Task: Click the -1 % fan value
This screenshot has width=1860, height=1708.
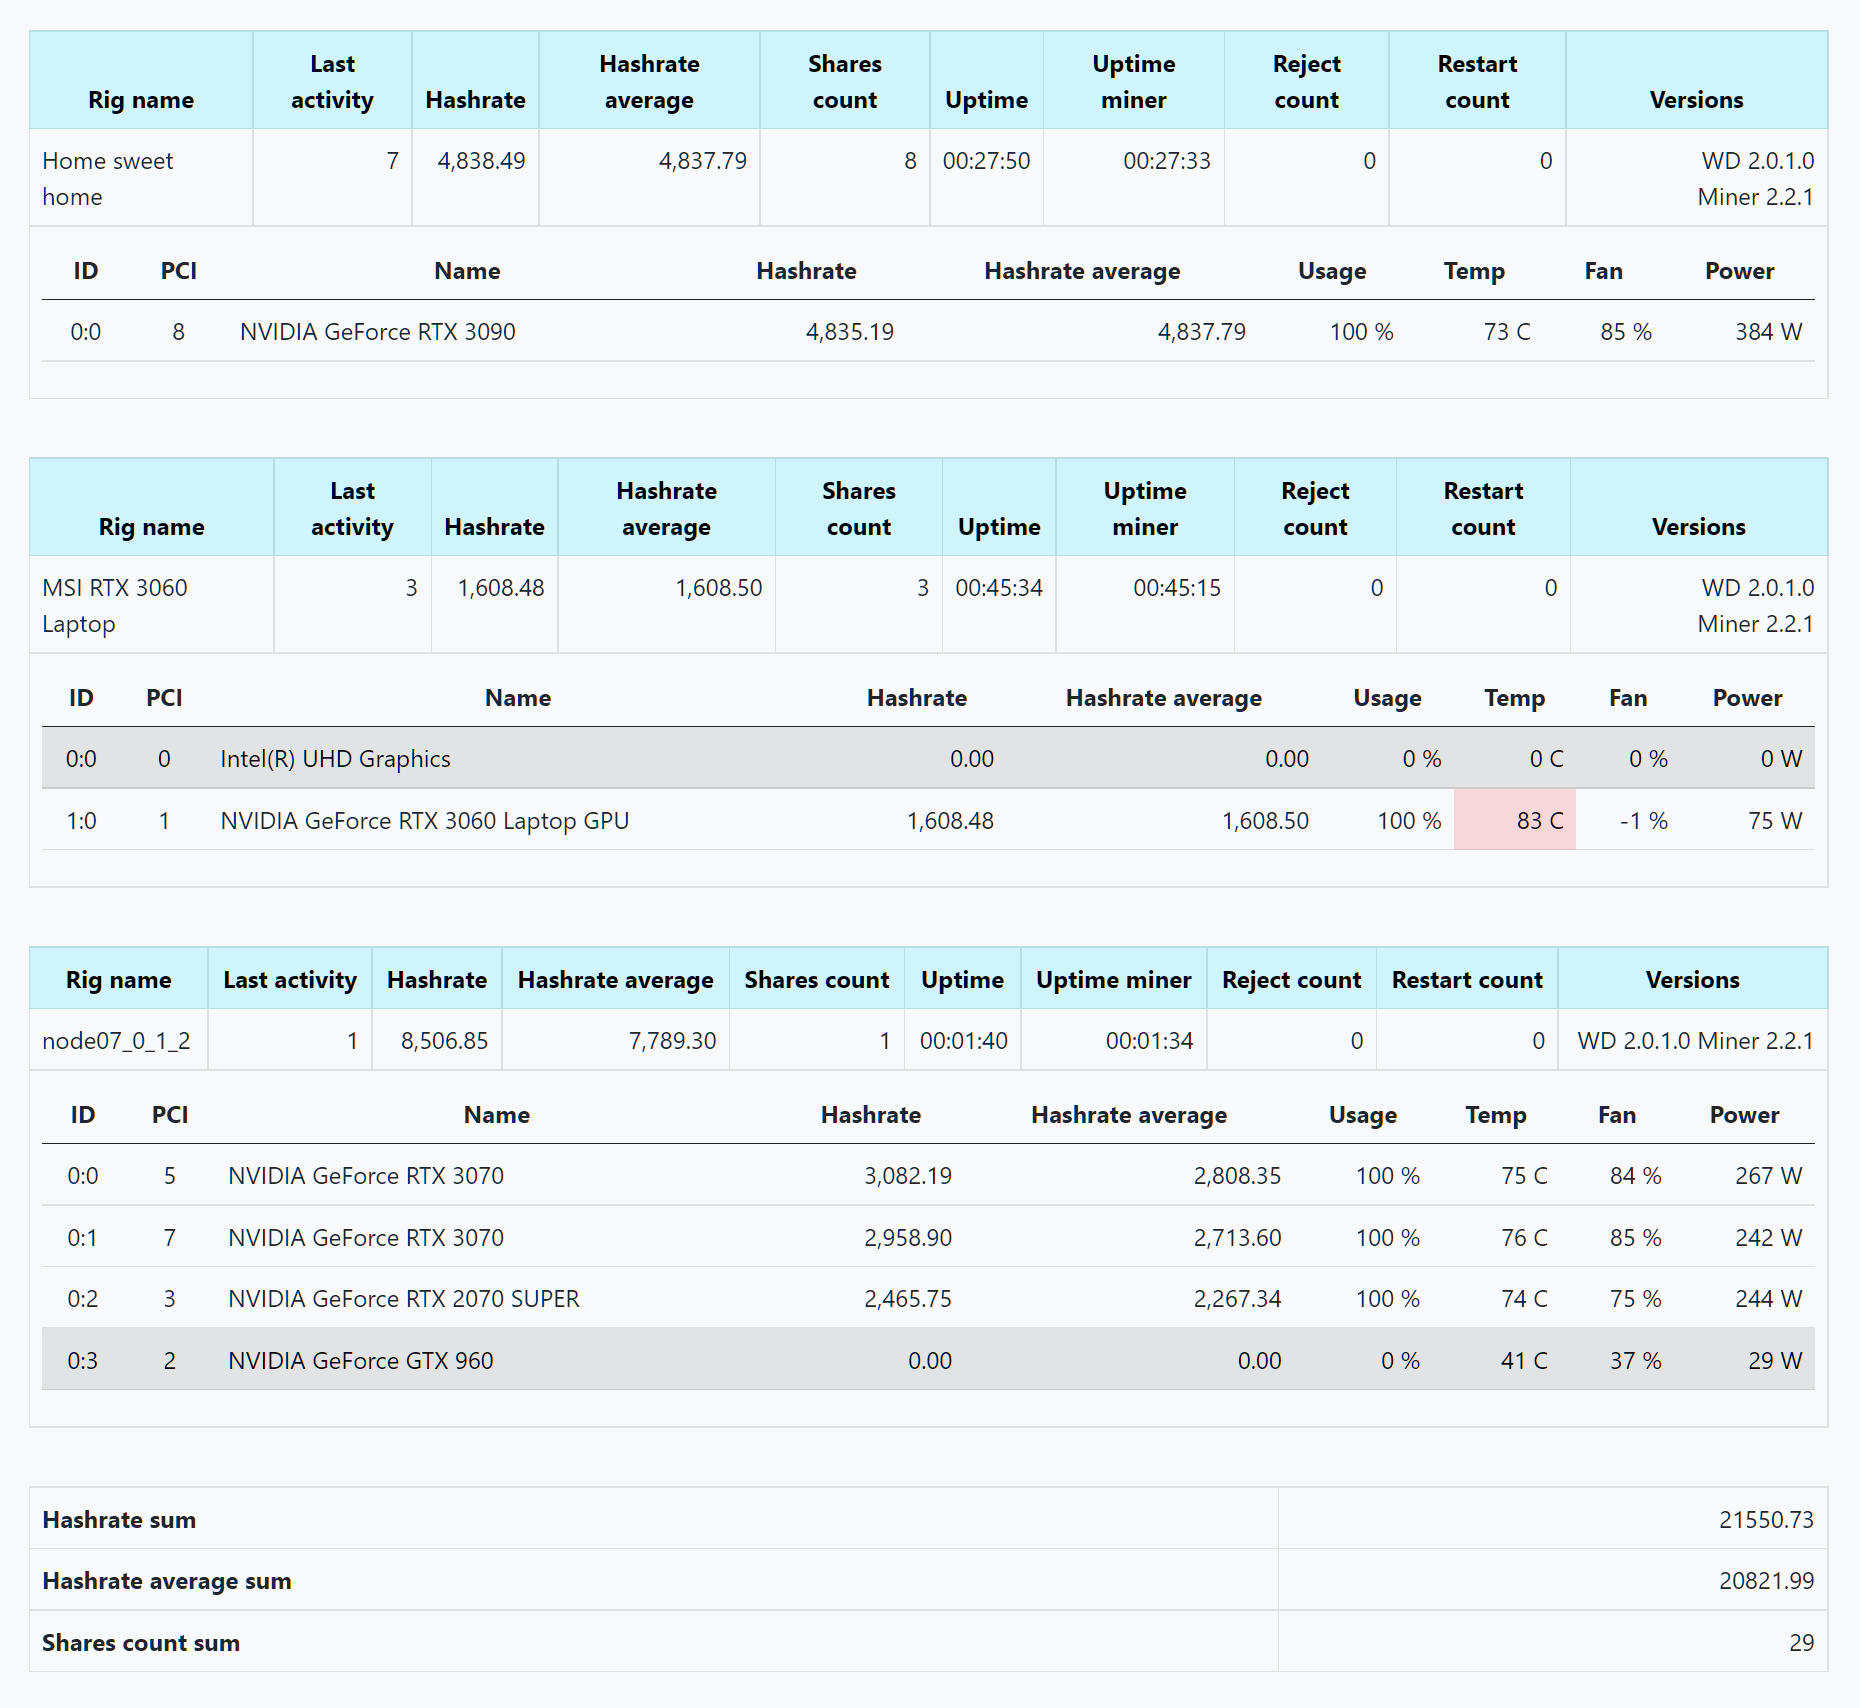Action: (1643, 820)
